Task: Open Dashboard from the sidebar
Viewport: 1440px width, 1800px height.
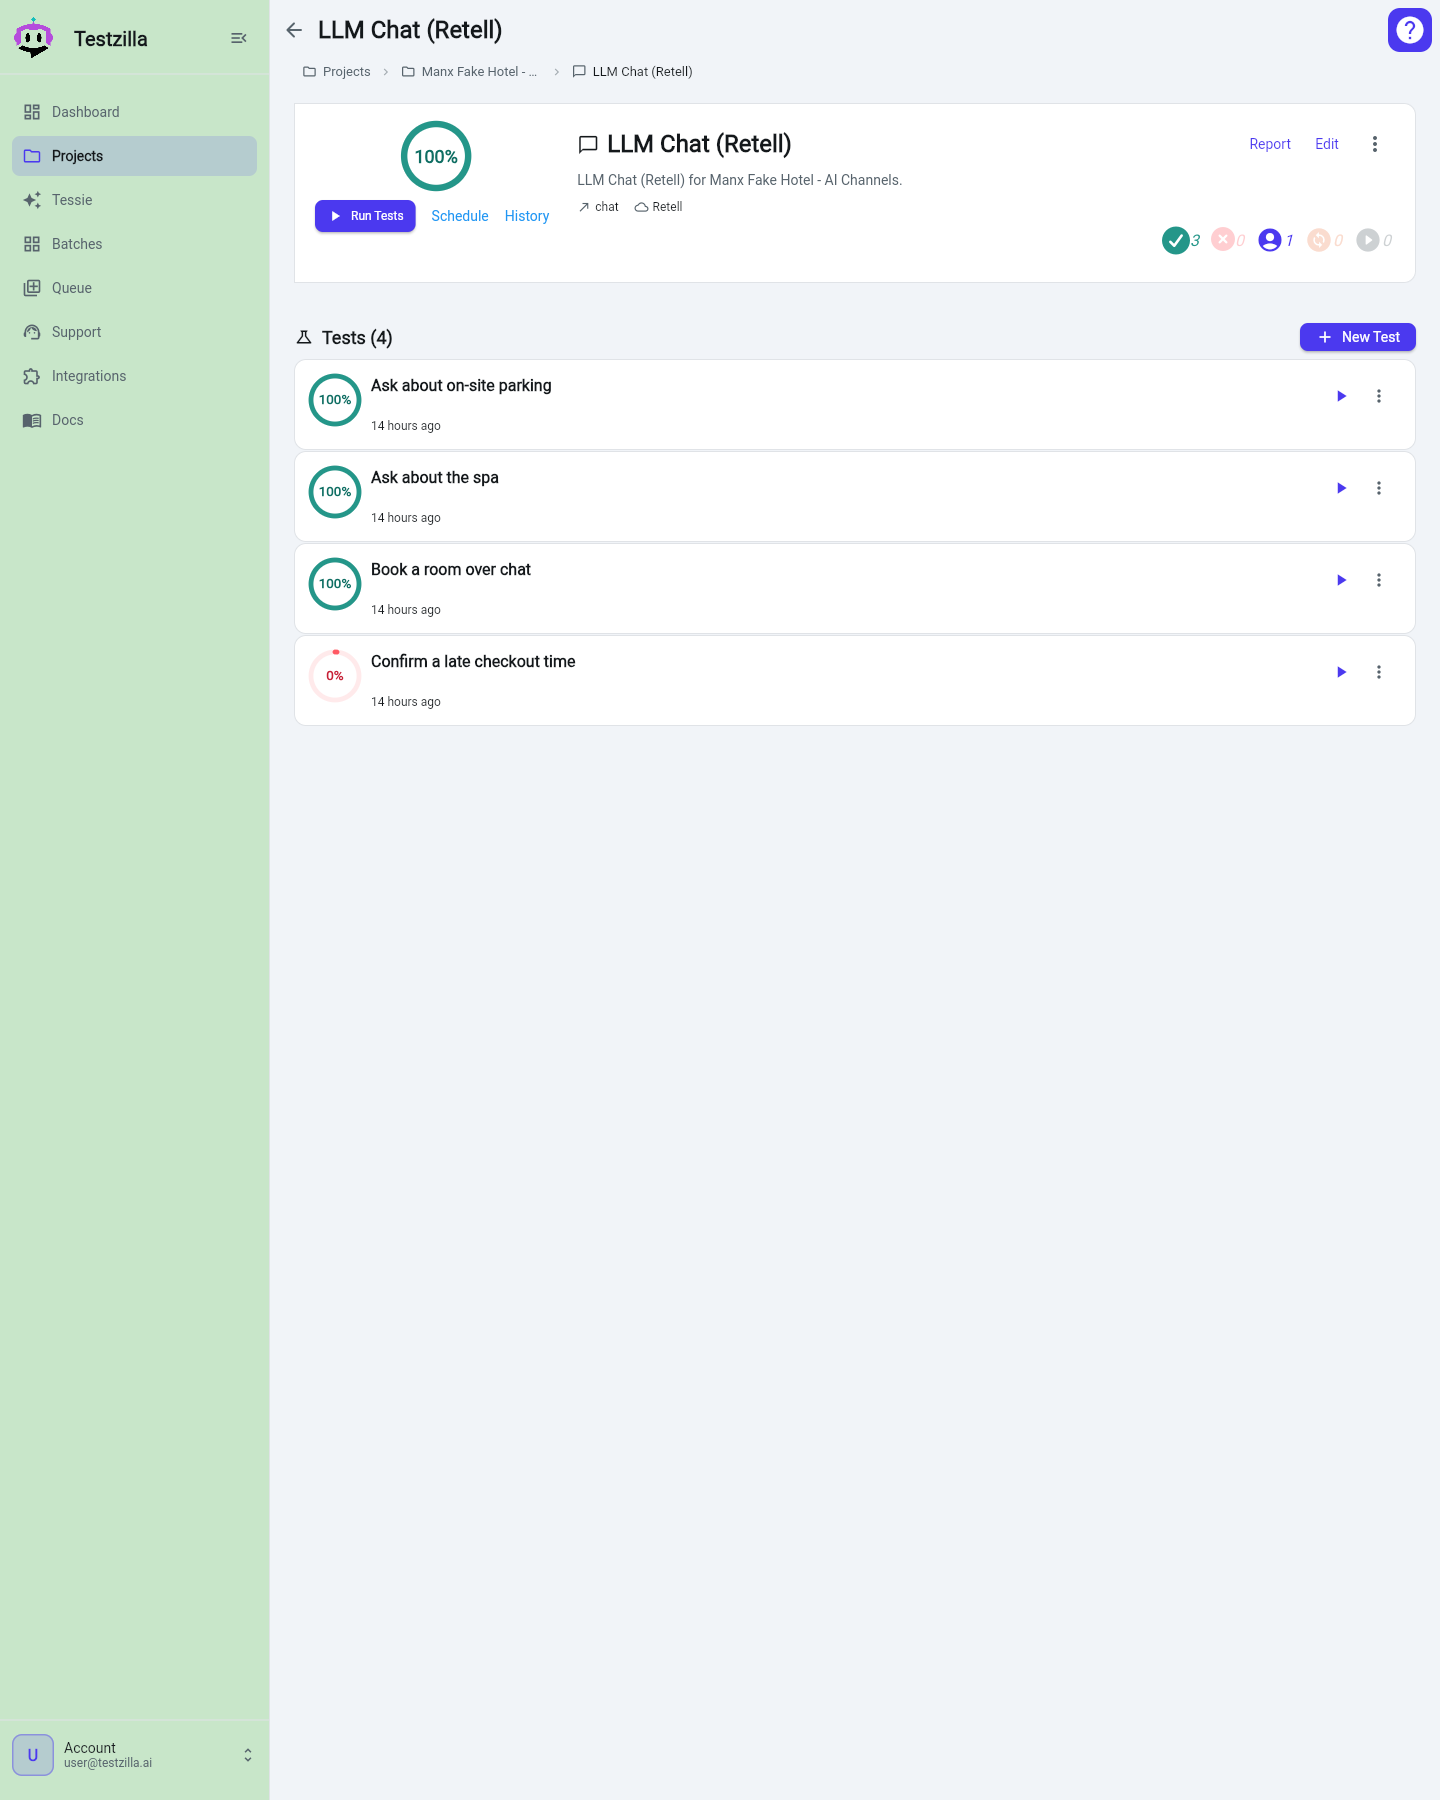Action: [134, 112]
